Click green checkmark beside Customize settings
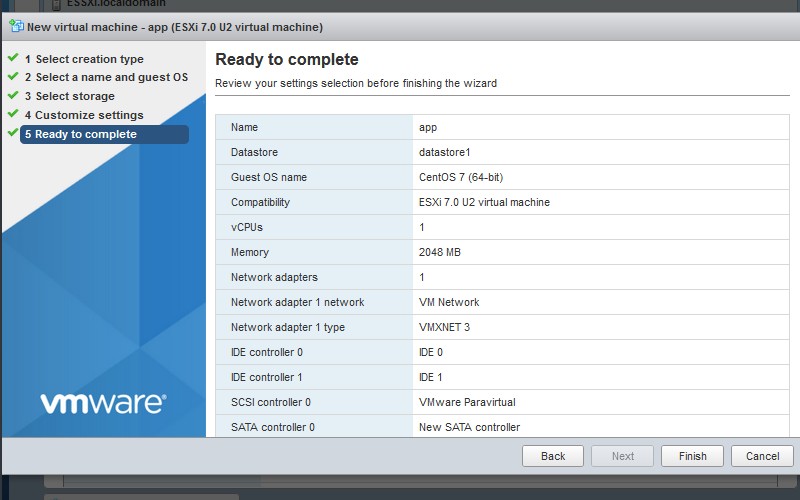The height and width of the screenshot is (500, 800). [13, 114]
